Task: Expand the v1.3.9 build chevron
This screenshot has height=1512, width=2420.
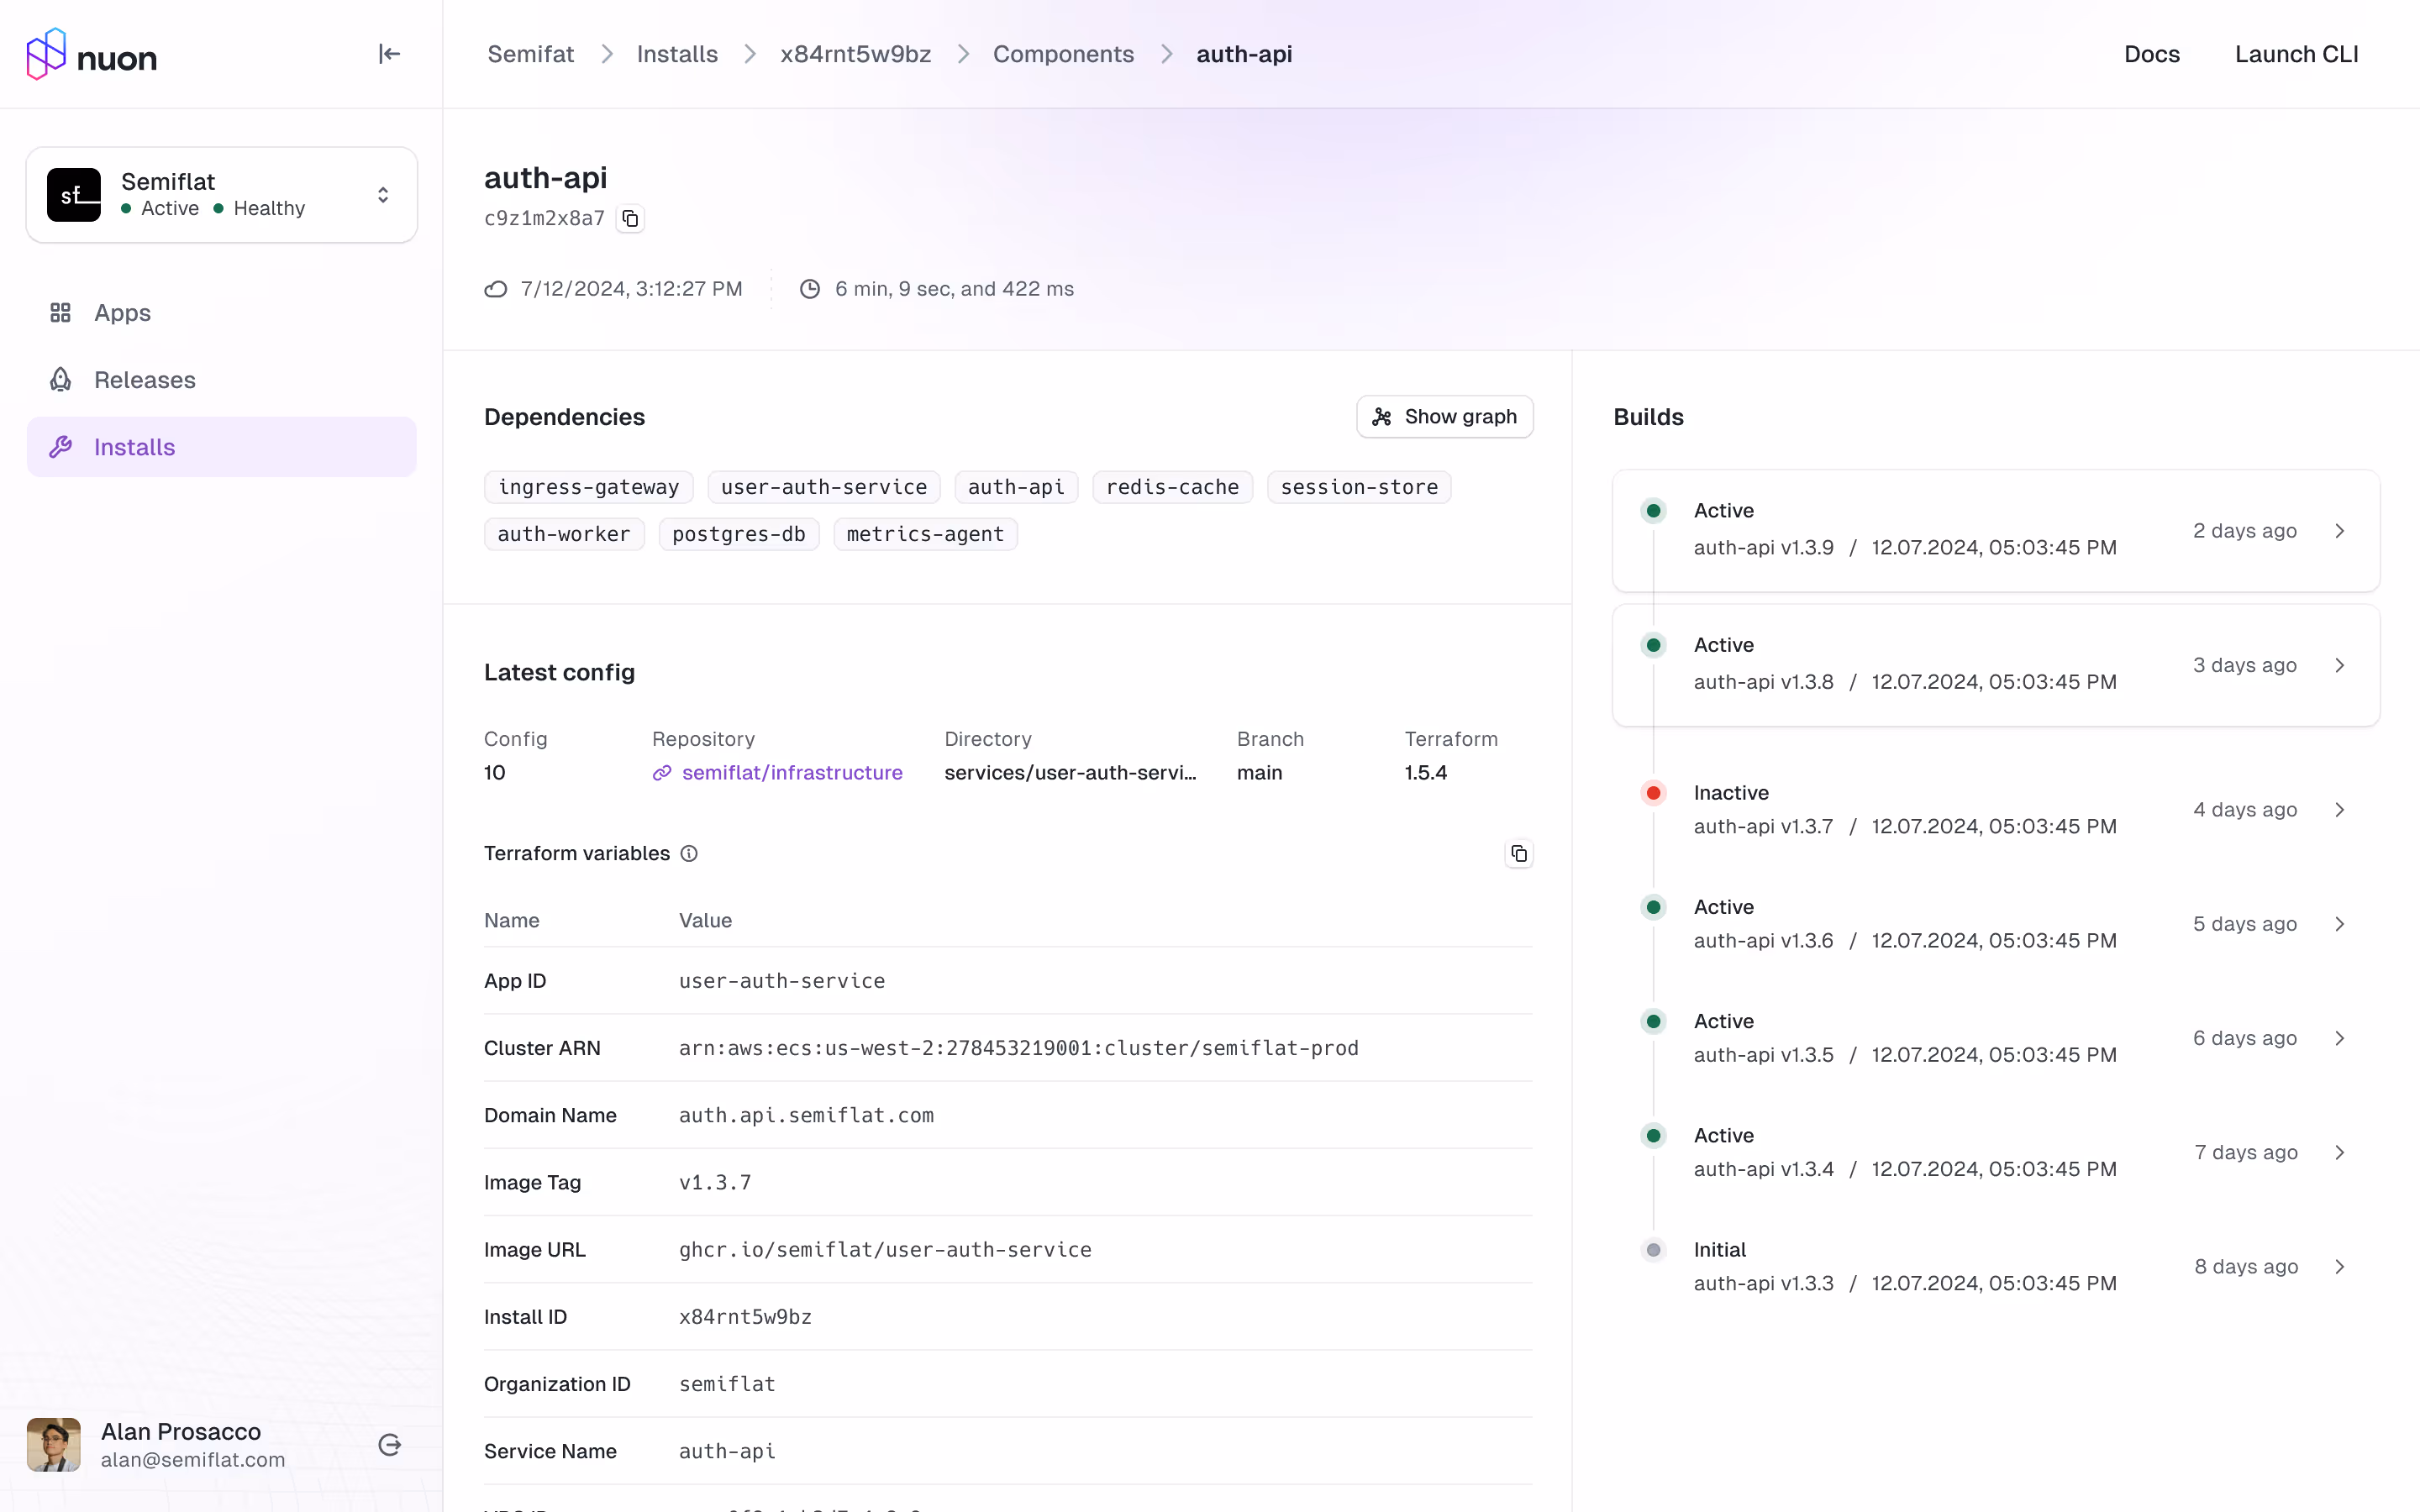Action: [2339, 531]
